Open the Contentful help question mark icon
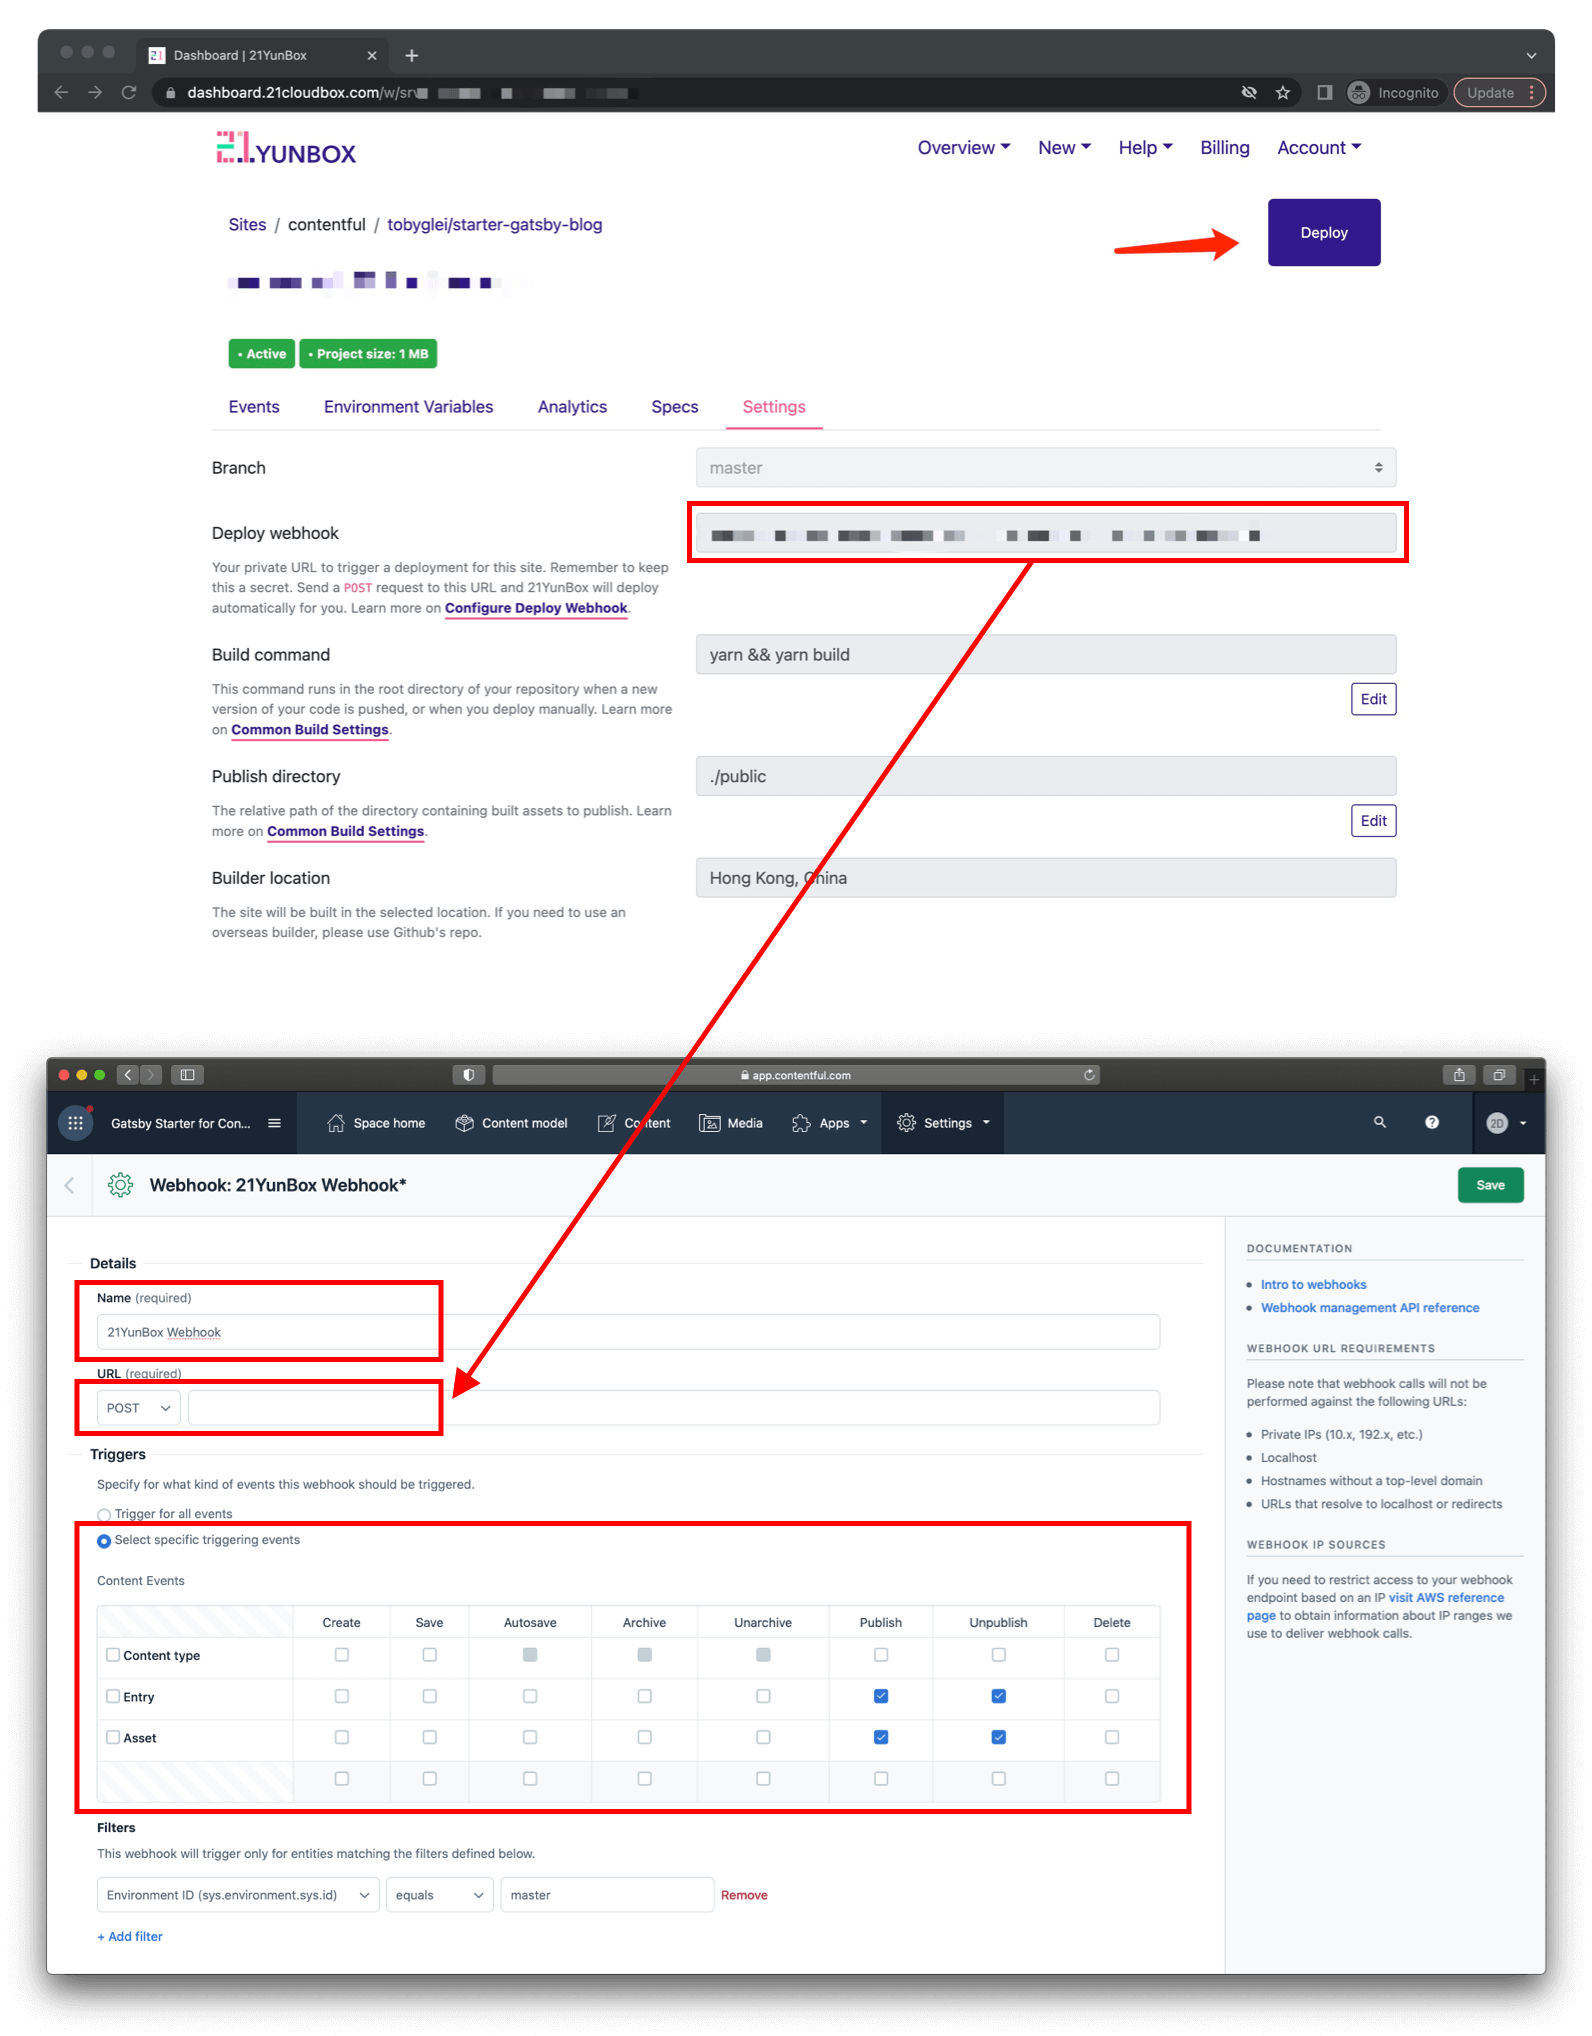The image size is (1592, 2036). pyautogui.click(x=1432, y=1123)
